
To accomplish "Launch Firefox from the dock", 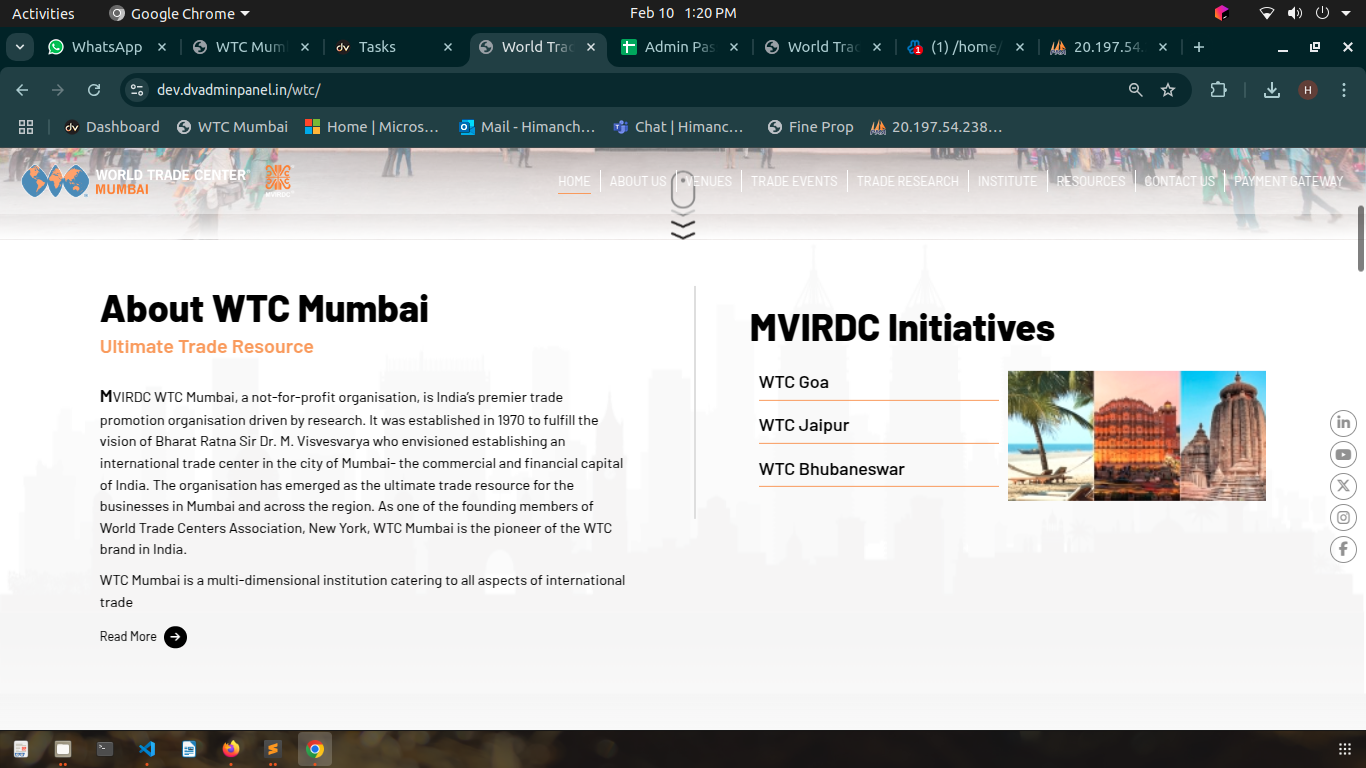I will 231,748.
